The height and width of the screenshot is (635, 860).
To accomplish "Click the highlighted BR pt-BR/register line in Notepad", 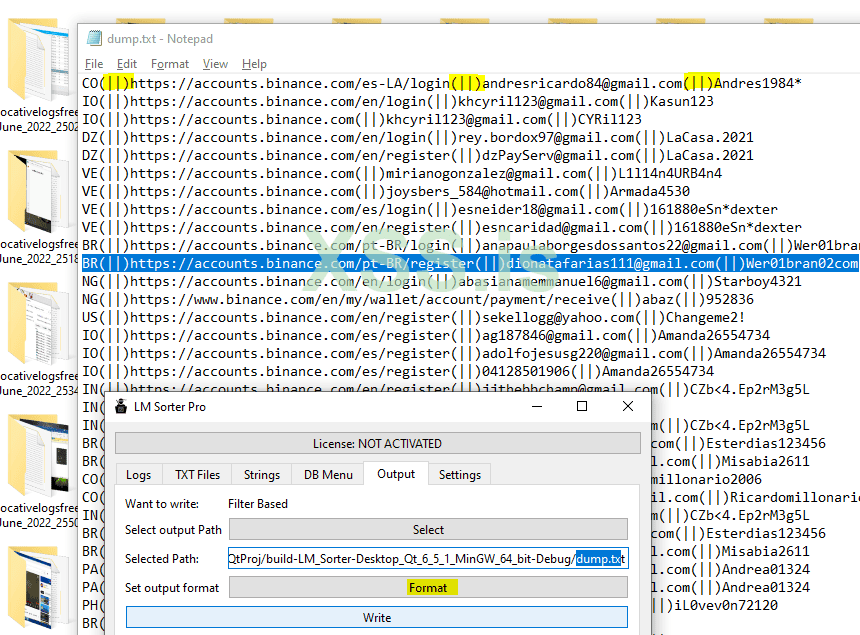I will pos(471,264).
